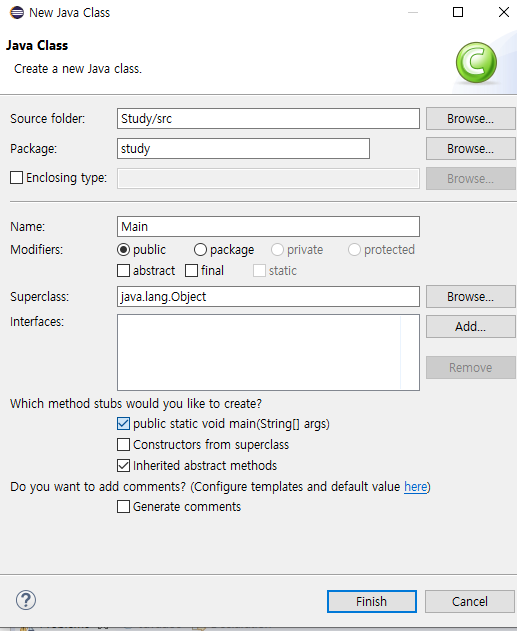Tick the abstract modifier checkbox
This screenshot has width=517, height=631.
click(124, 270)
